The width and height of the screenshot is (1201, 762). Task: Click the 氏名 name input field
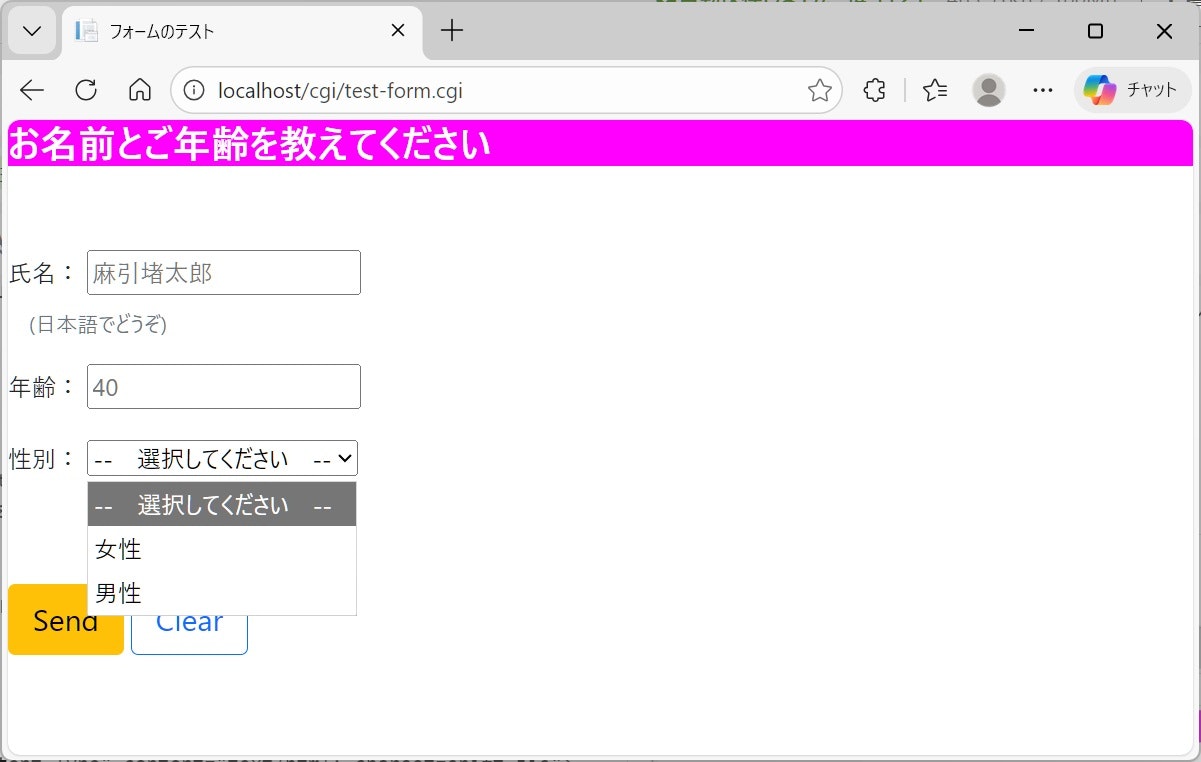(224, 273)
